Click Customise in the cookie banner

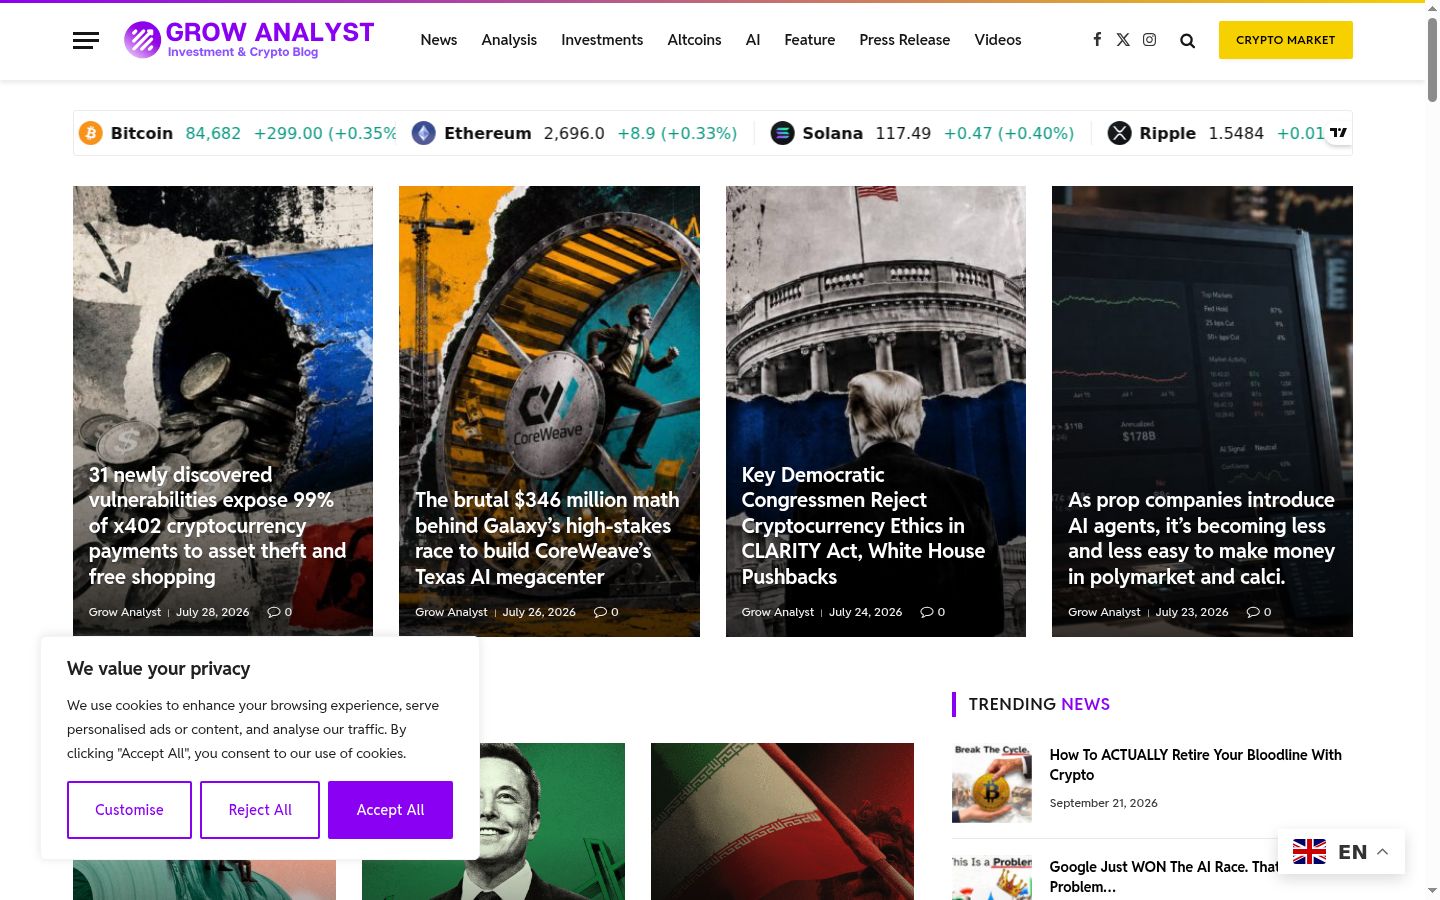[129, 810]
